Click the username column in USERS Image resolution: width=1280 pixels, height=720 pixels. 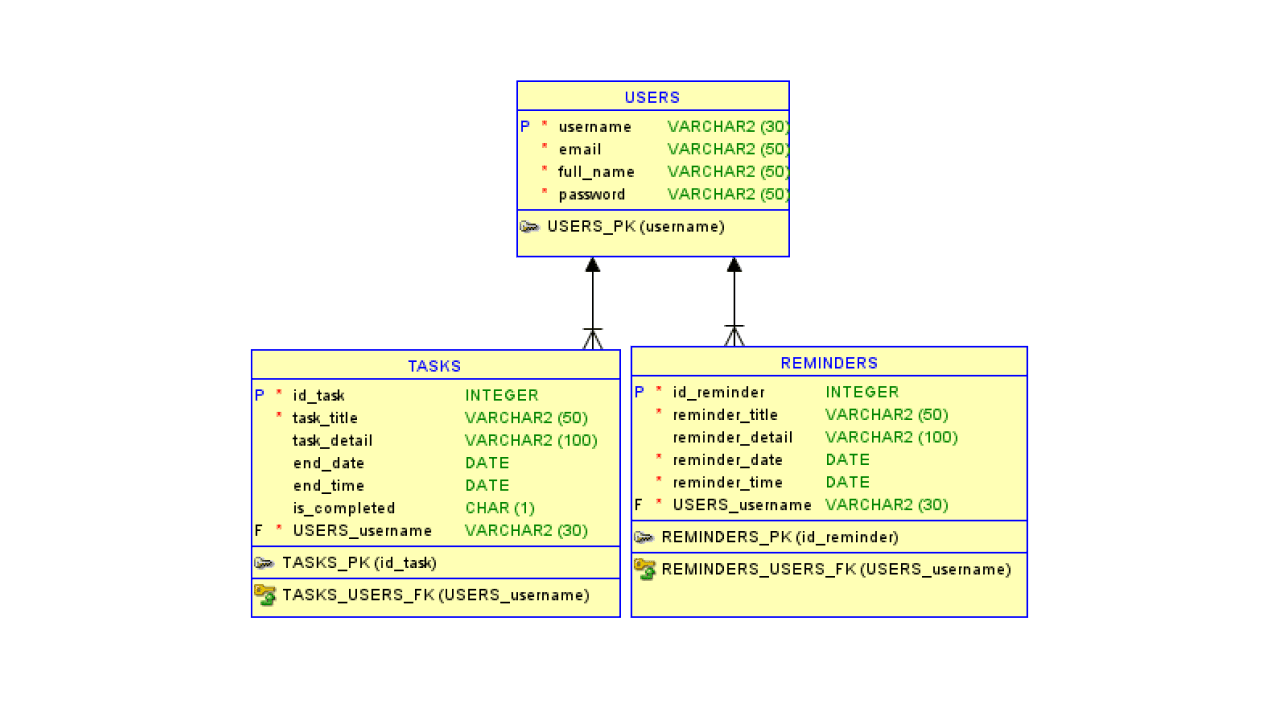point(595,127)
